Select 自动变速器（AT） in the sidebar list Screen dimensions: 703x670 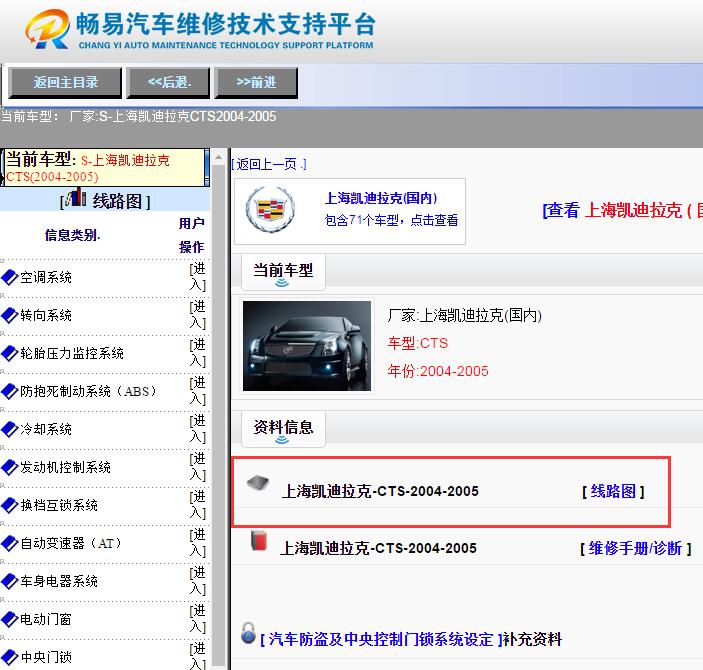(x=72, y=544)
